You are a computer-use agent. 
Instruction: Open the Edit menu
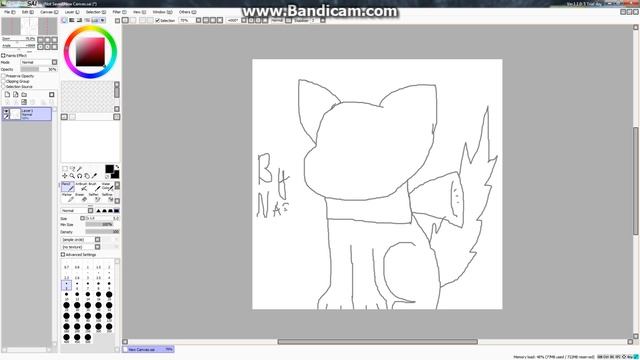pos(27,12)
